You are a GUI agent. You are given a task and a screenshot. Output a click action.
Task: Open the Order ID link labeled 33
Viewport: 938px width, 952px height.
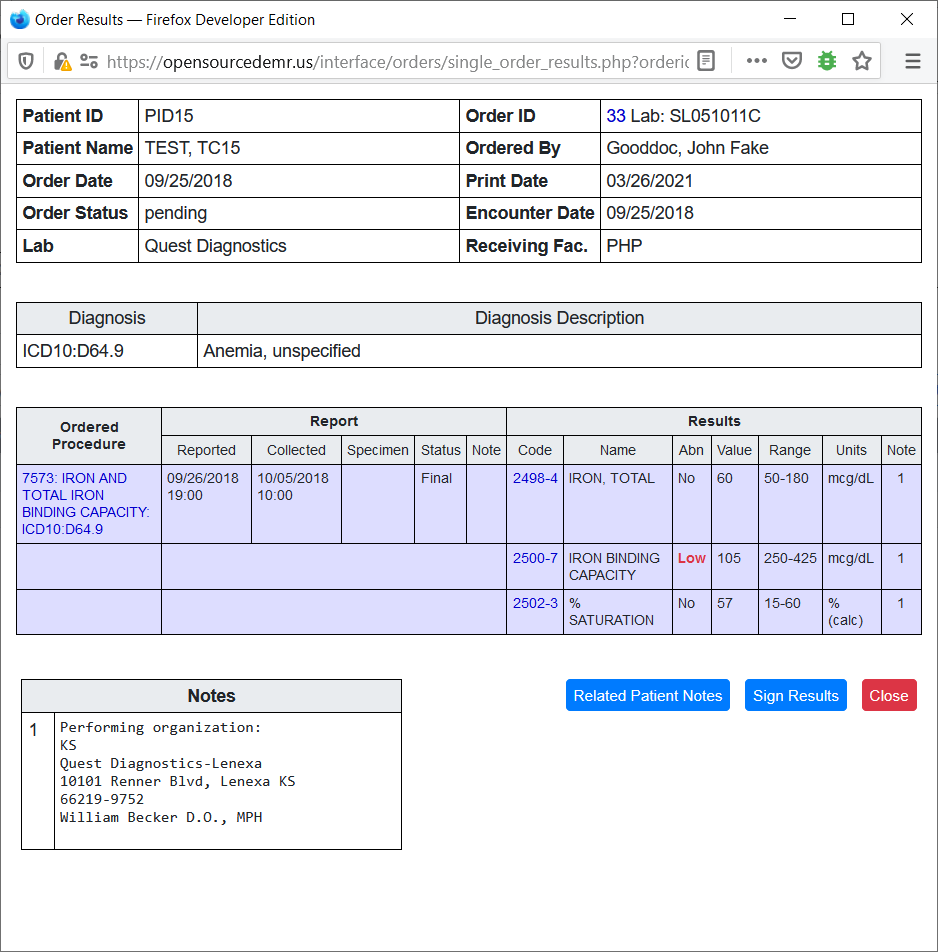tap(616, 115)
